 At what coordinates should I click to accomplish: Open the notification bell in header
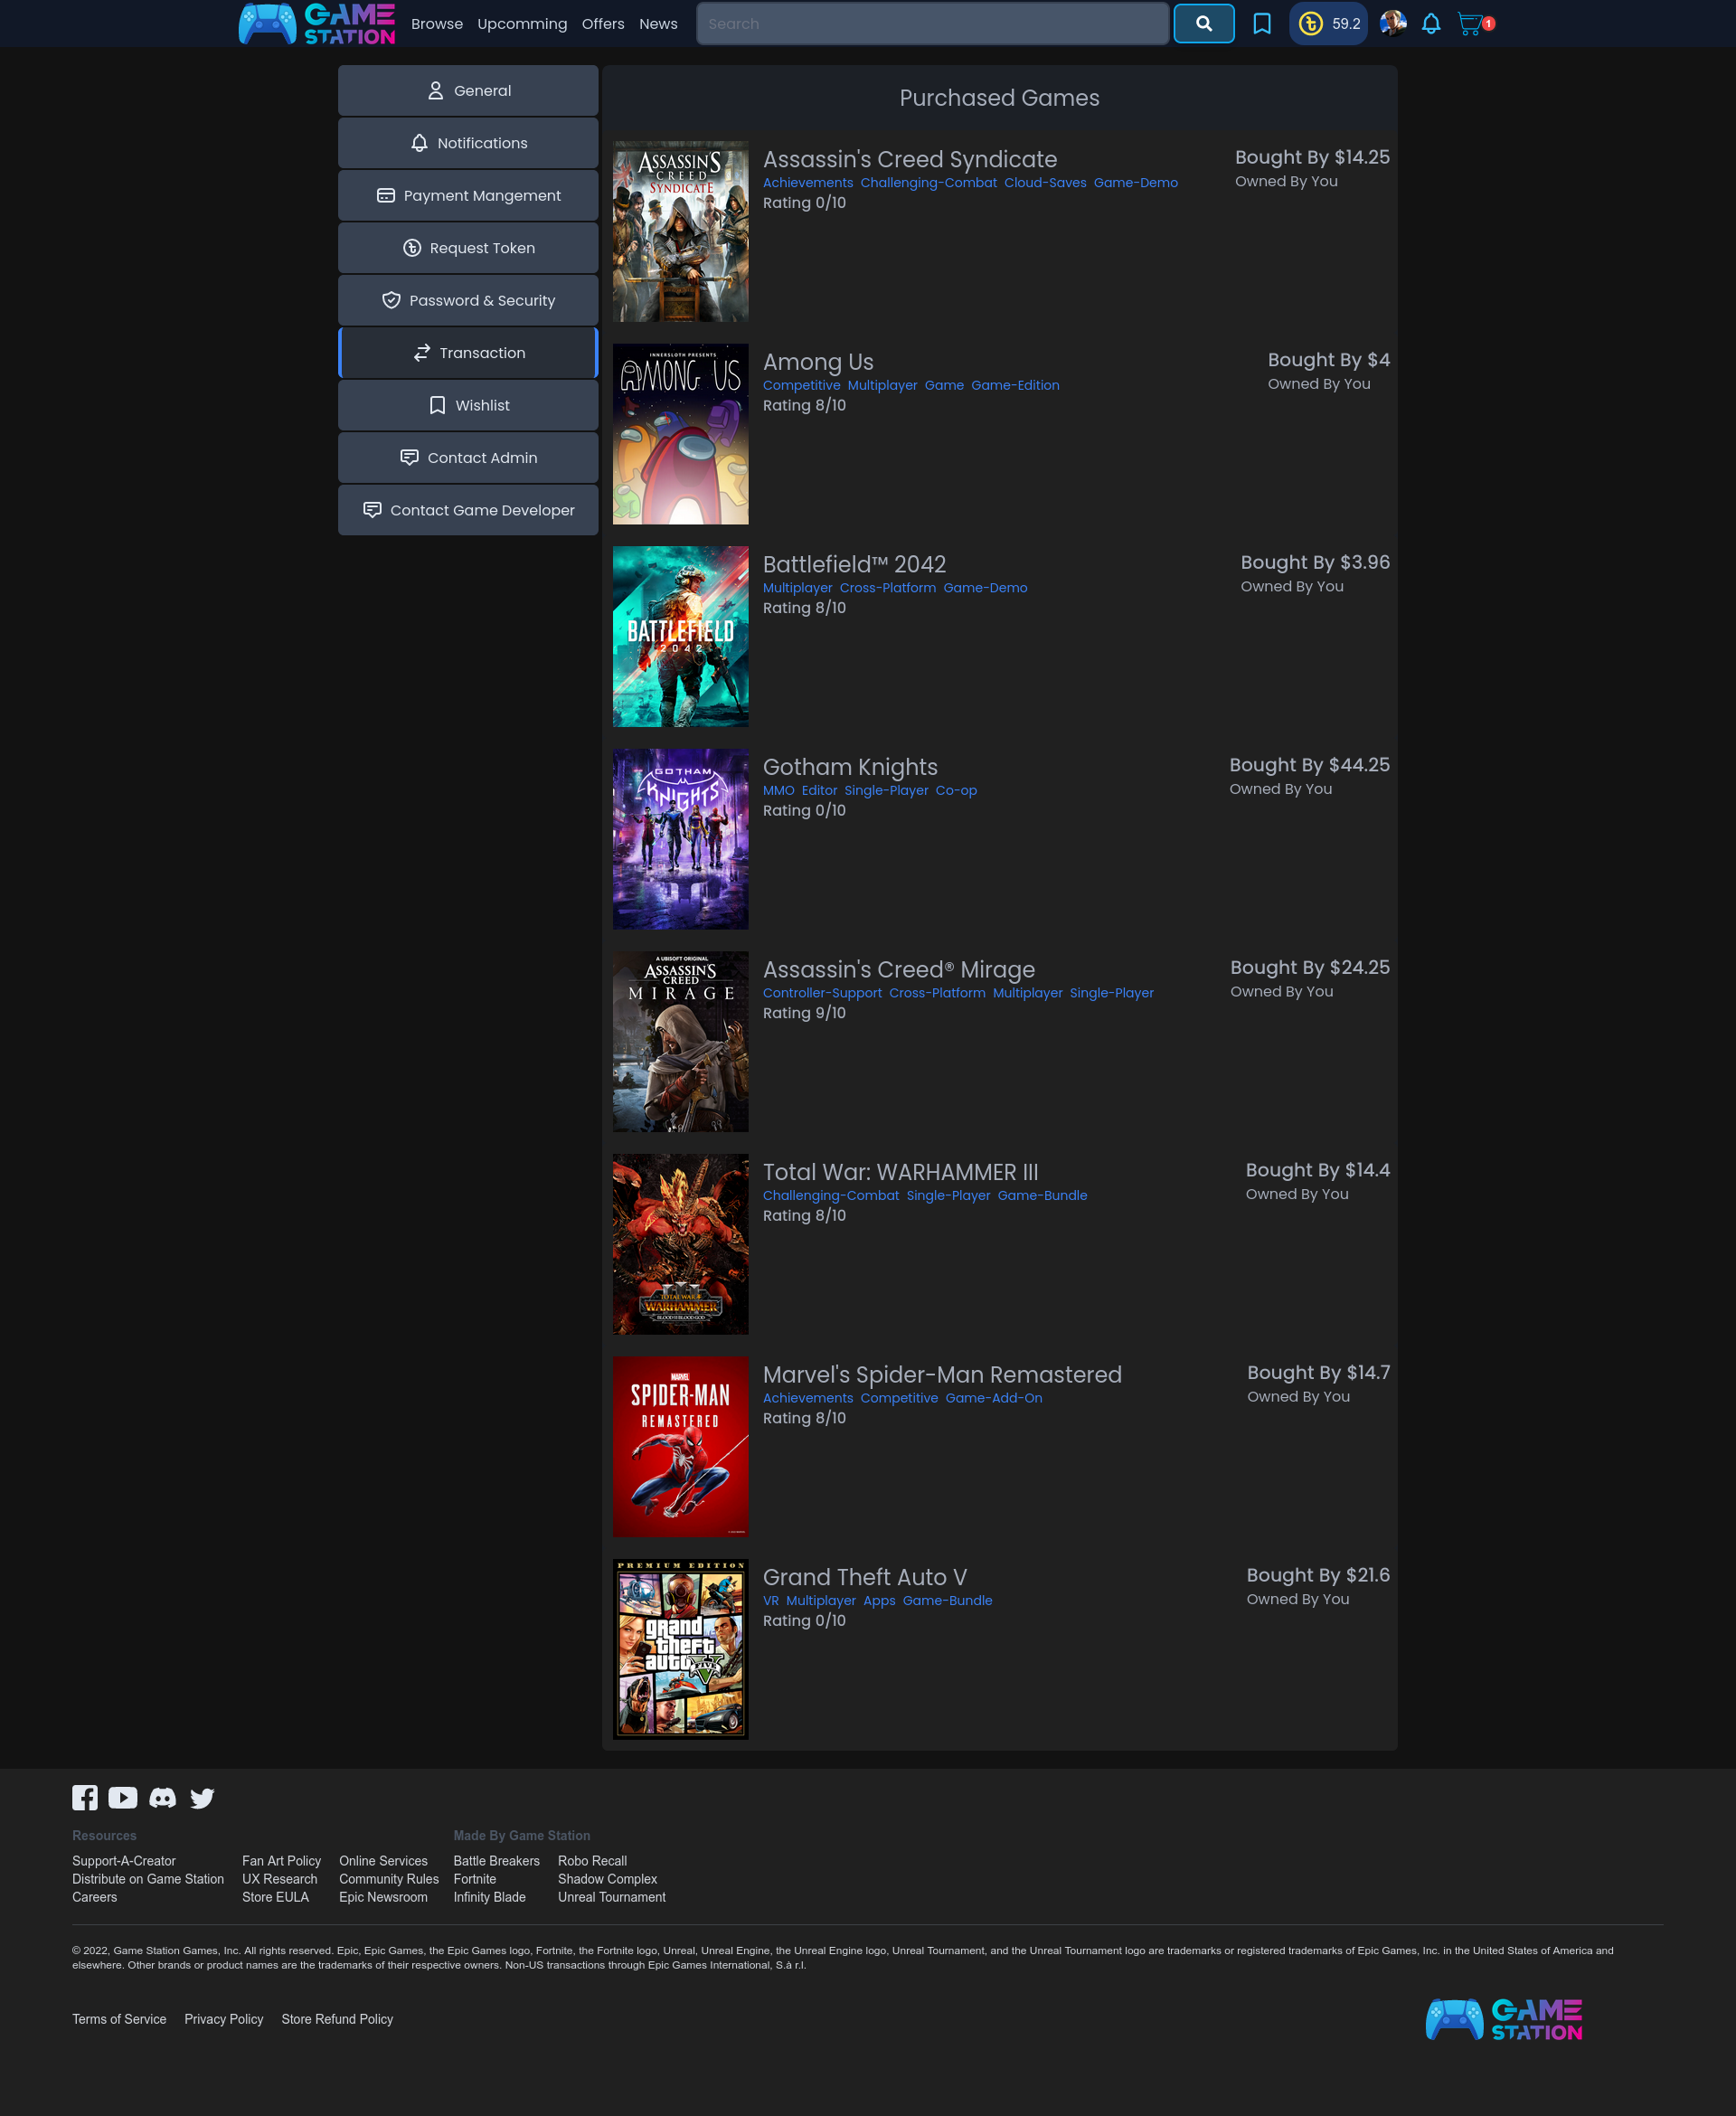(1431, 24)
